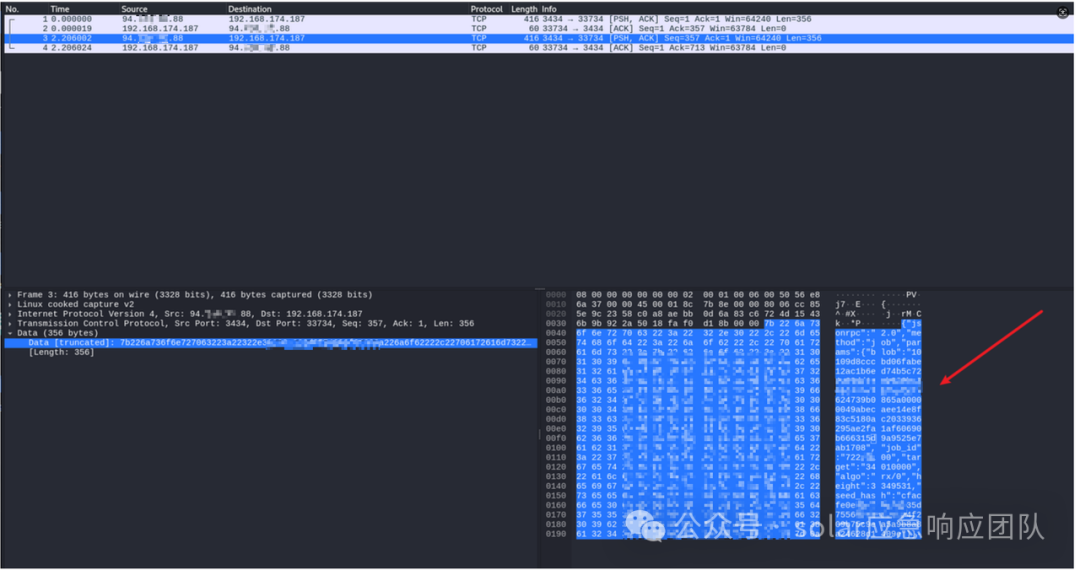The image size is (1080, 570).
Task: Select packet 1 at time 0.000000
Action: (539, 19)
